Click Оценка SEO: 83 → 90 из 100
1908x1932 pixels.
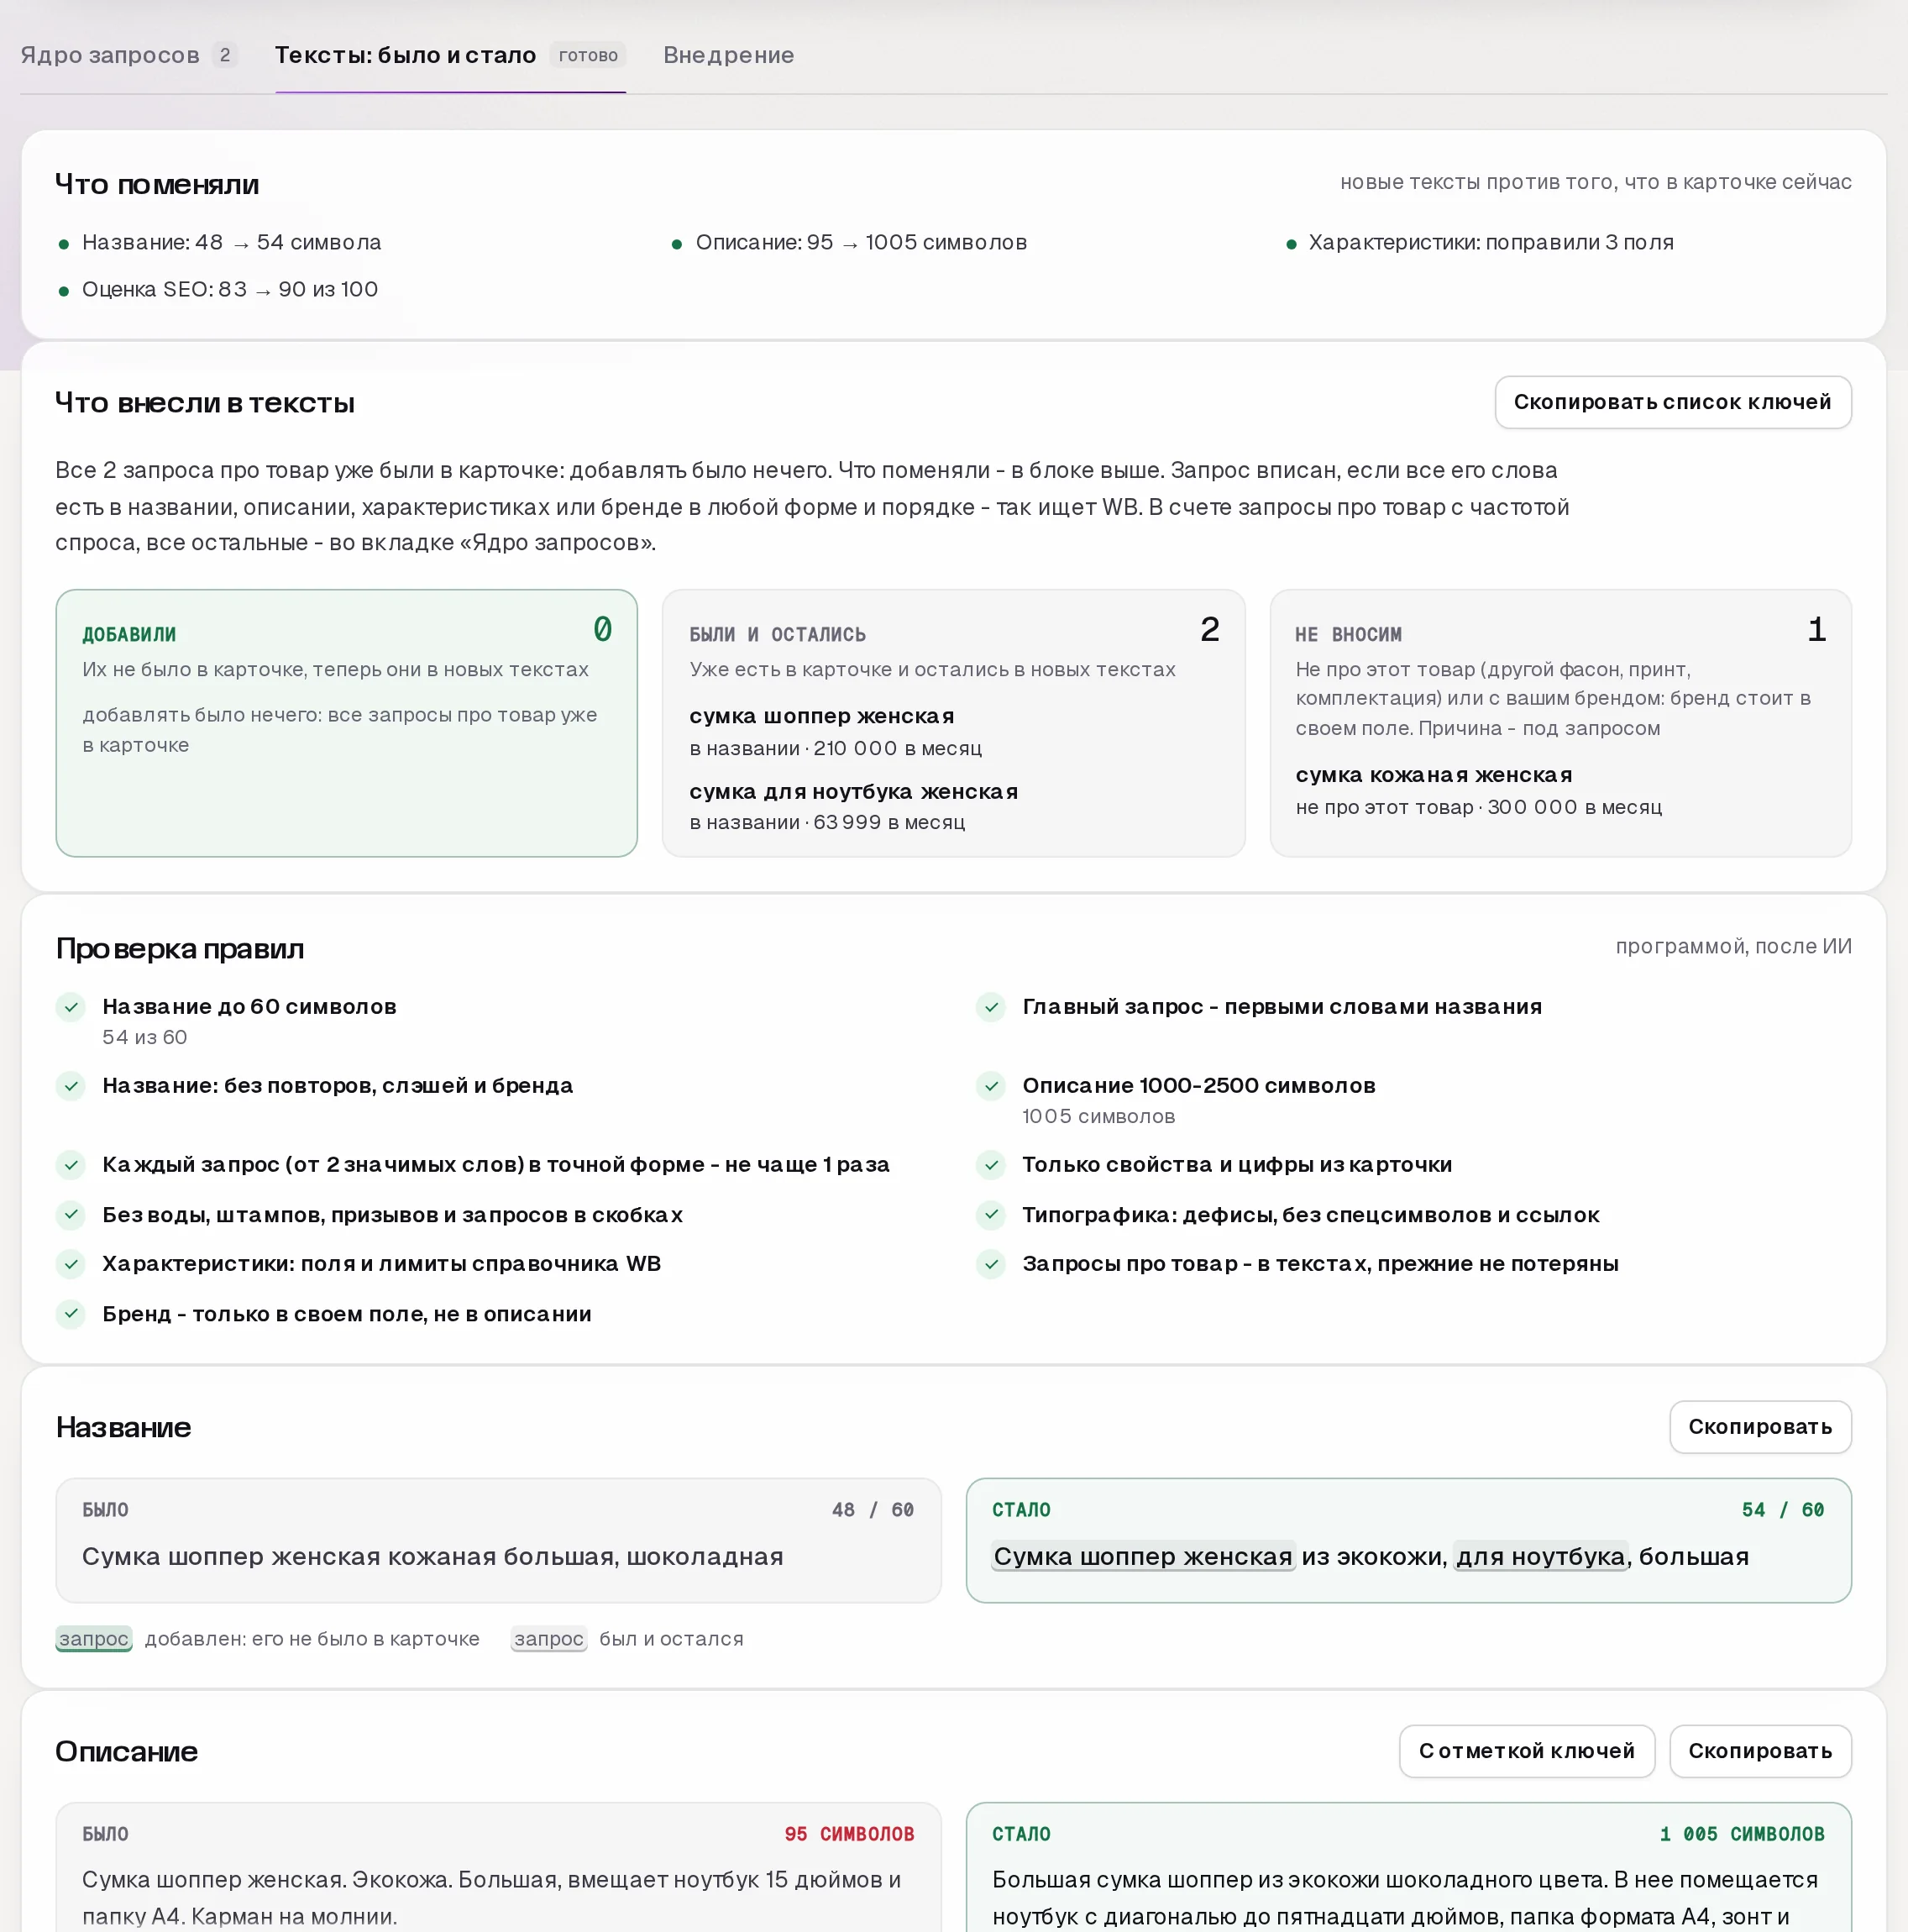coord(230,289)
